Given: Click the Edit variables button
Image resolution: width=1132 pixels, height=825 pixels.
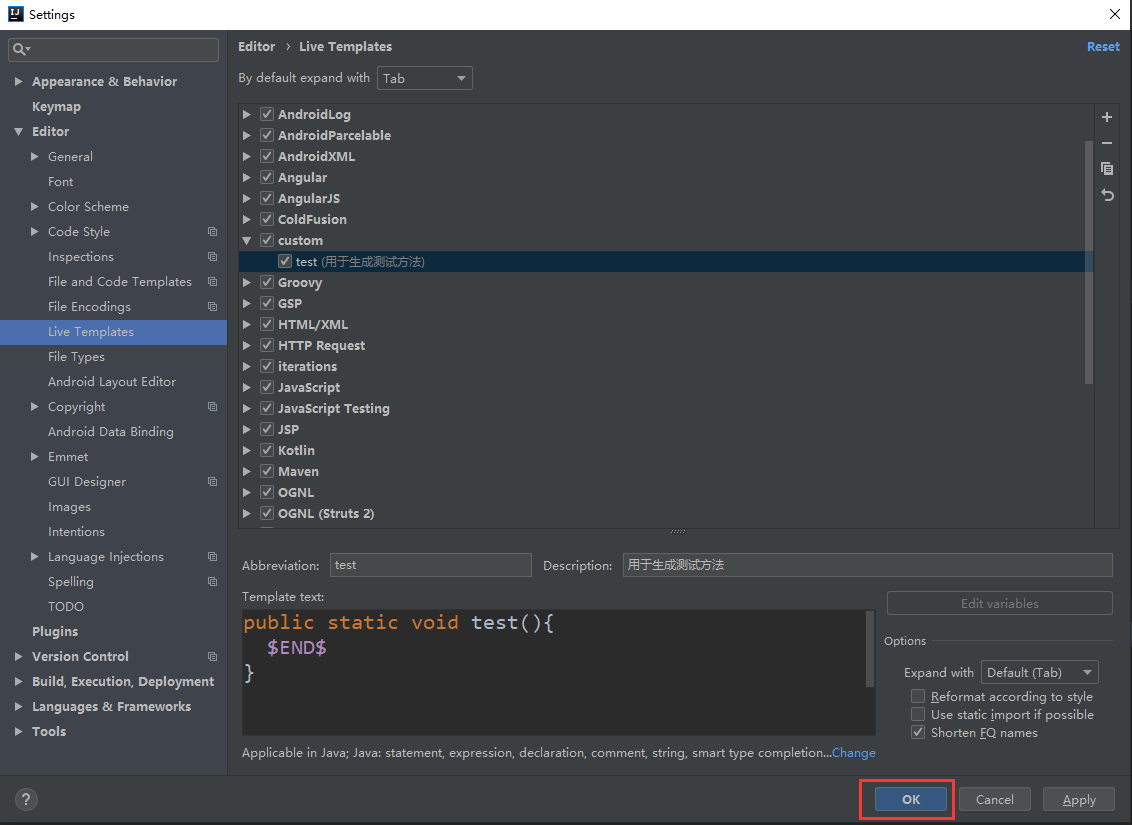Looking at the screenshot, I should [999, 603].
